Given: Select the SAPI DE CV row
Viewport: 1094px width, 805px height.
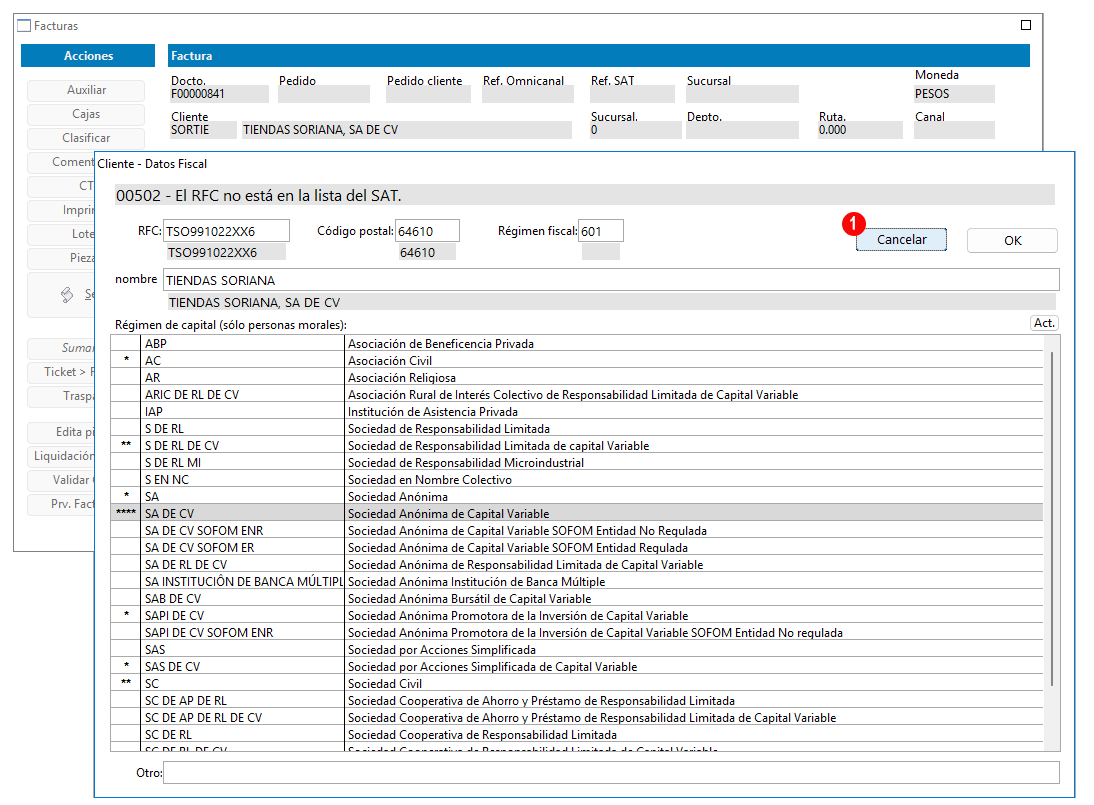Looking at the screenshot, I should coord(577,616).
